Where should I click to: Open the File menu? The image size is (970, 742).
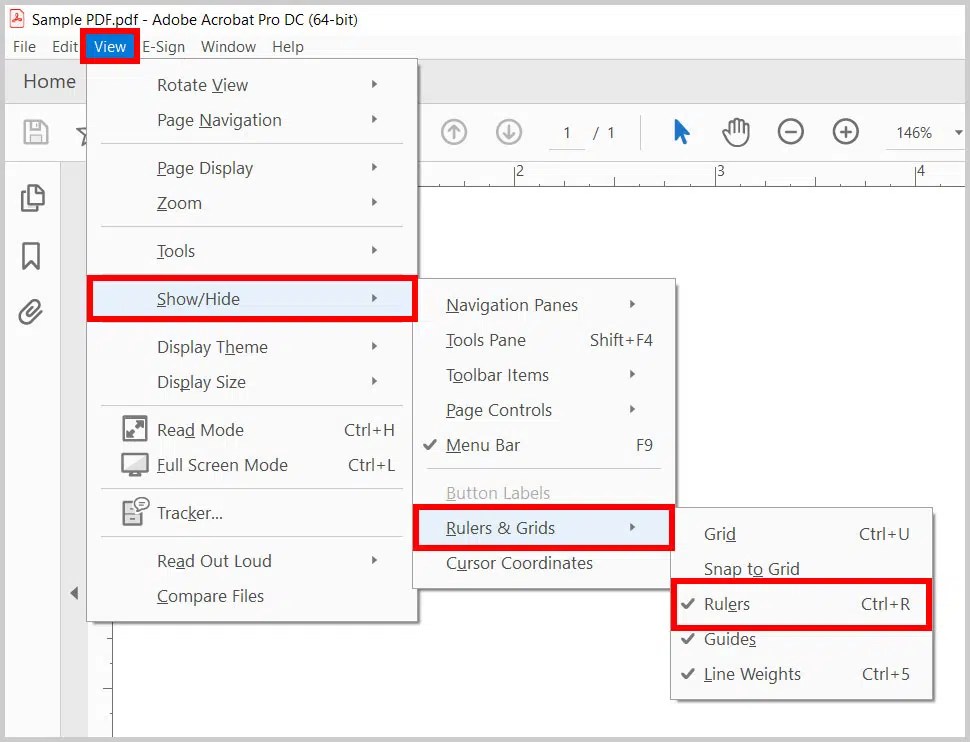point(24,46)
